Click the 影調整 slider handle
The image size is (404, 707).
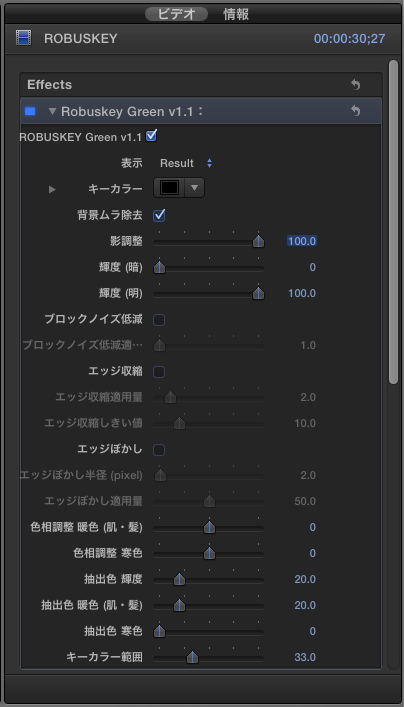pos(258,241)
